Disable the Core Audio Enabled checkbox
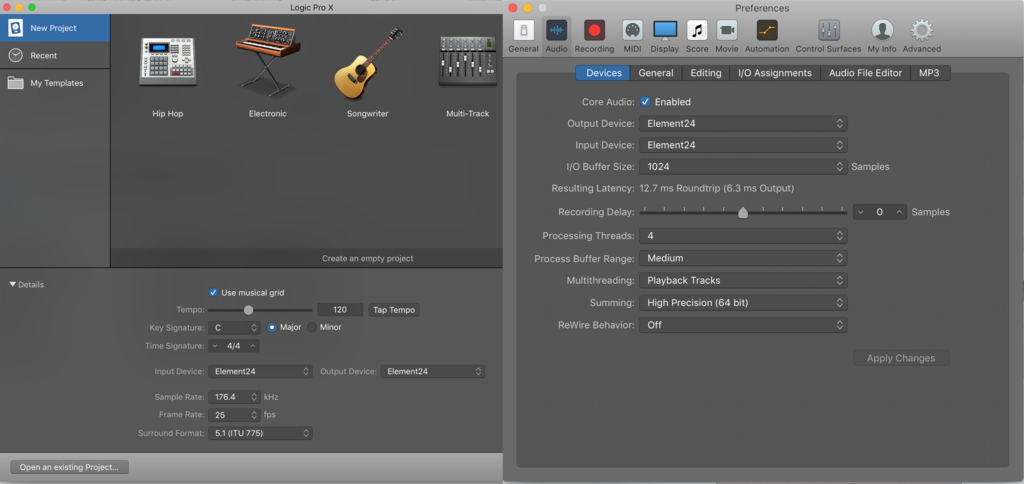Viewport: 1024px width, 484px height. click(645, 102)
